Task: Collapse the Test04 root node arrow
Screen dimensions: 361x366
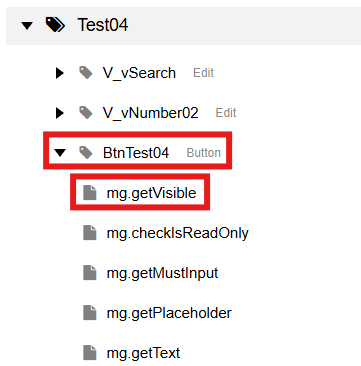Action: (x=27, y=25)
